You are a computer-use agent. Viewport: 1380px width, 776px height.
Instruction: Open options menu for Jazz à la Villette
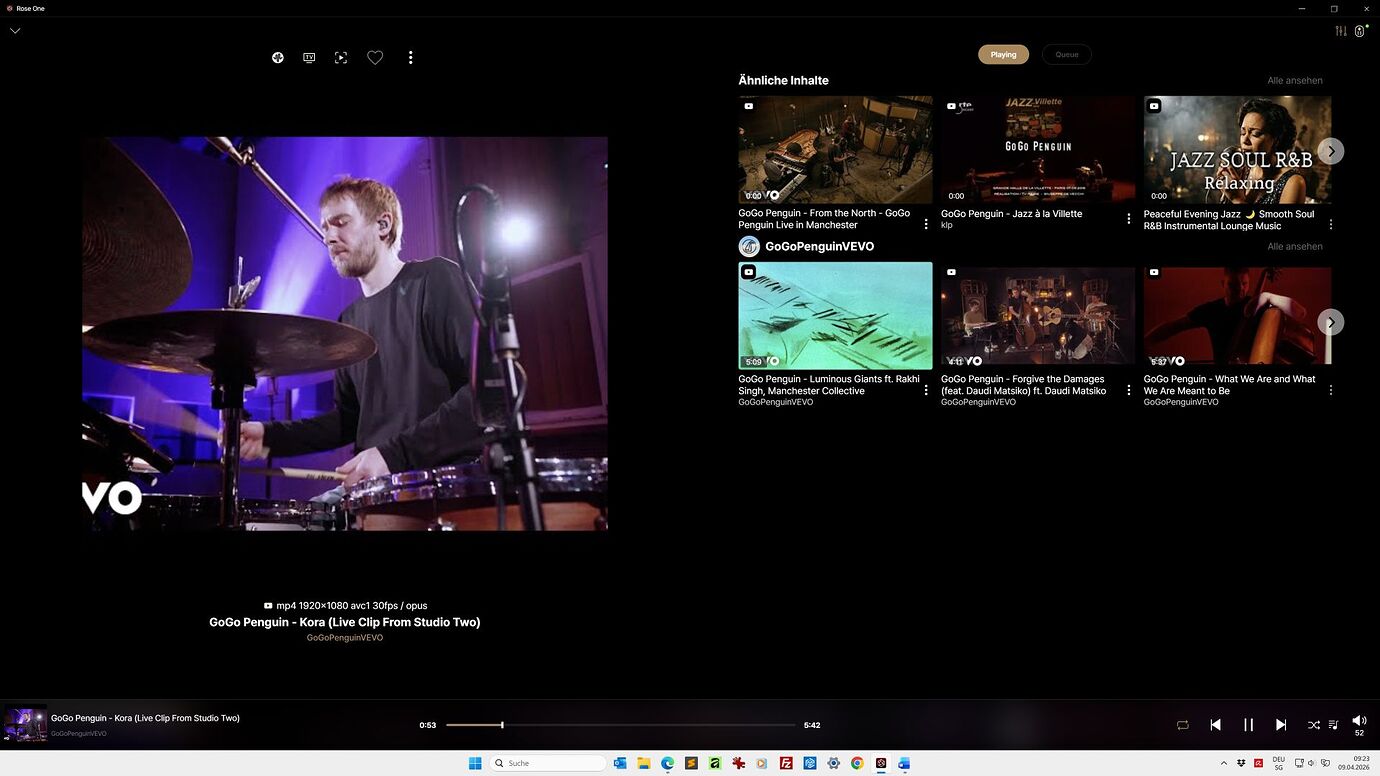(x=1129, y=219)
